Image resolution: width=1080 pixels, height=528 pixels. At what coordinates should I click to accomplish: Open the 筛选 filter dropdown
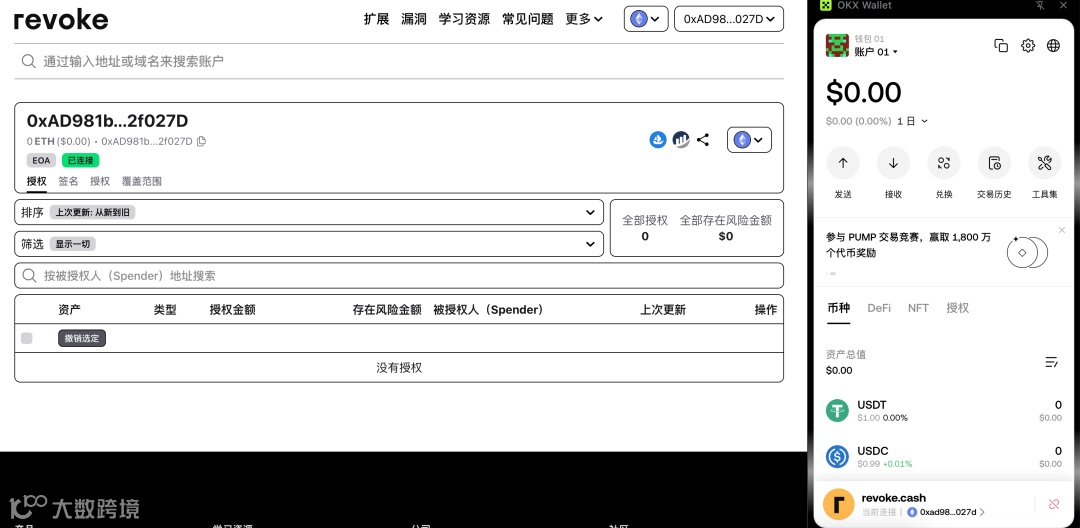(309, 244)
